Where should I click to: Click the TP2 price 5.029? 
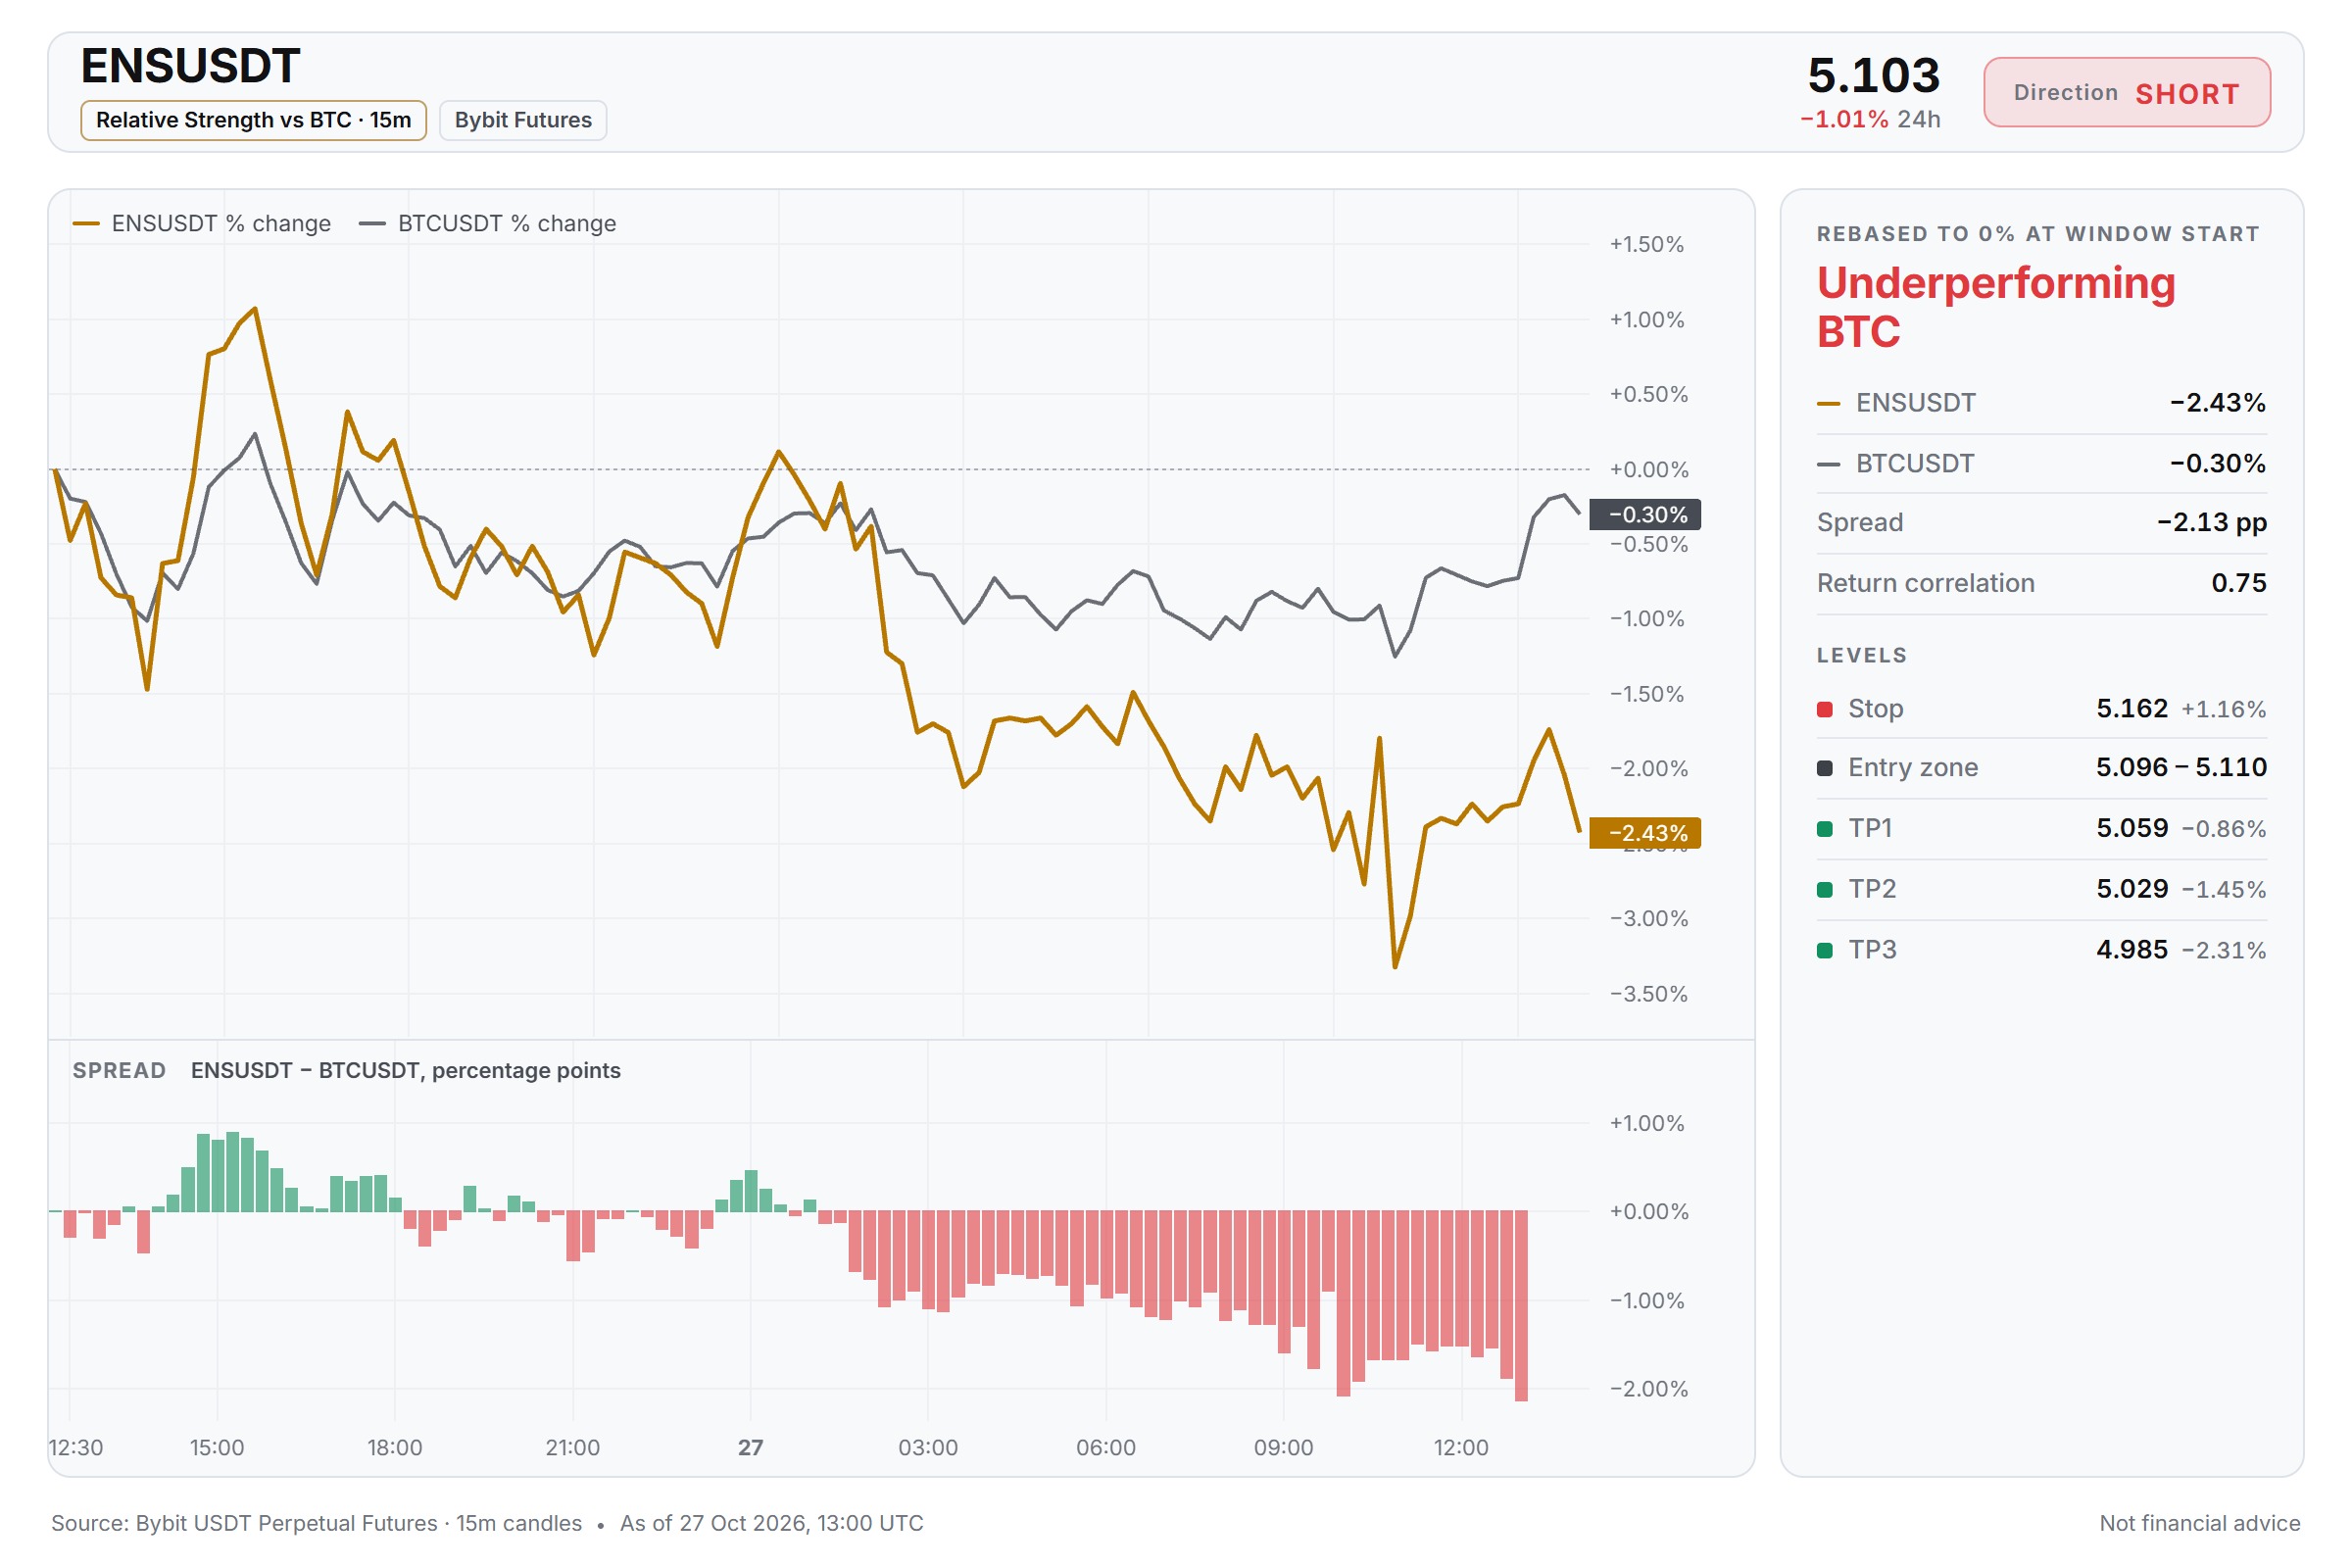2131,890
